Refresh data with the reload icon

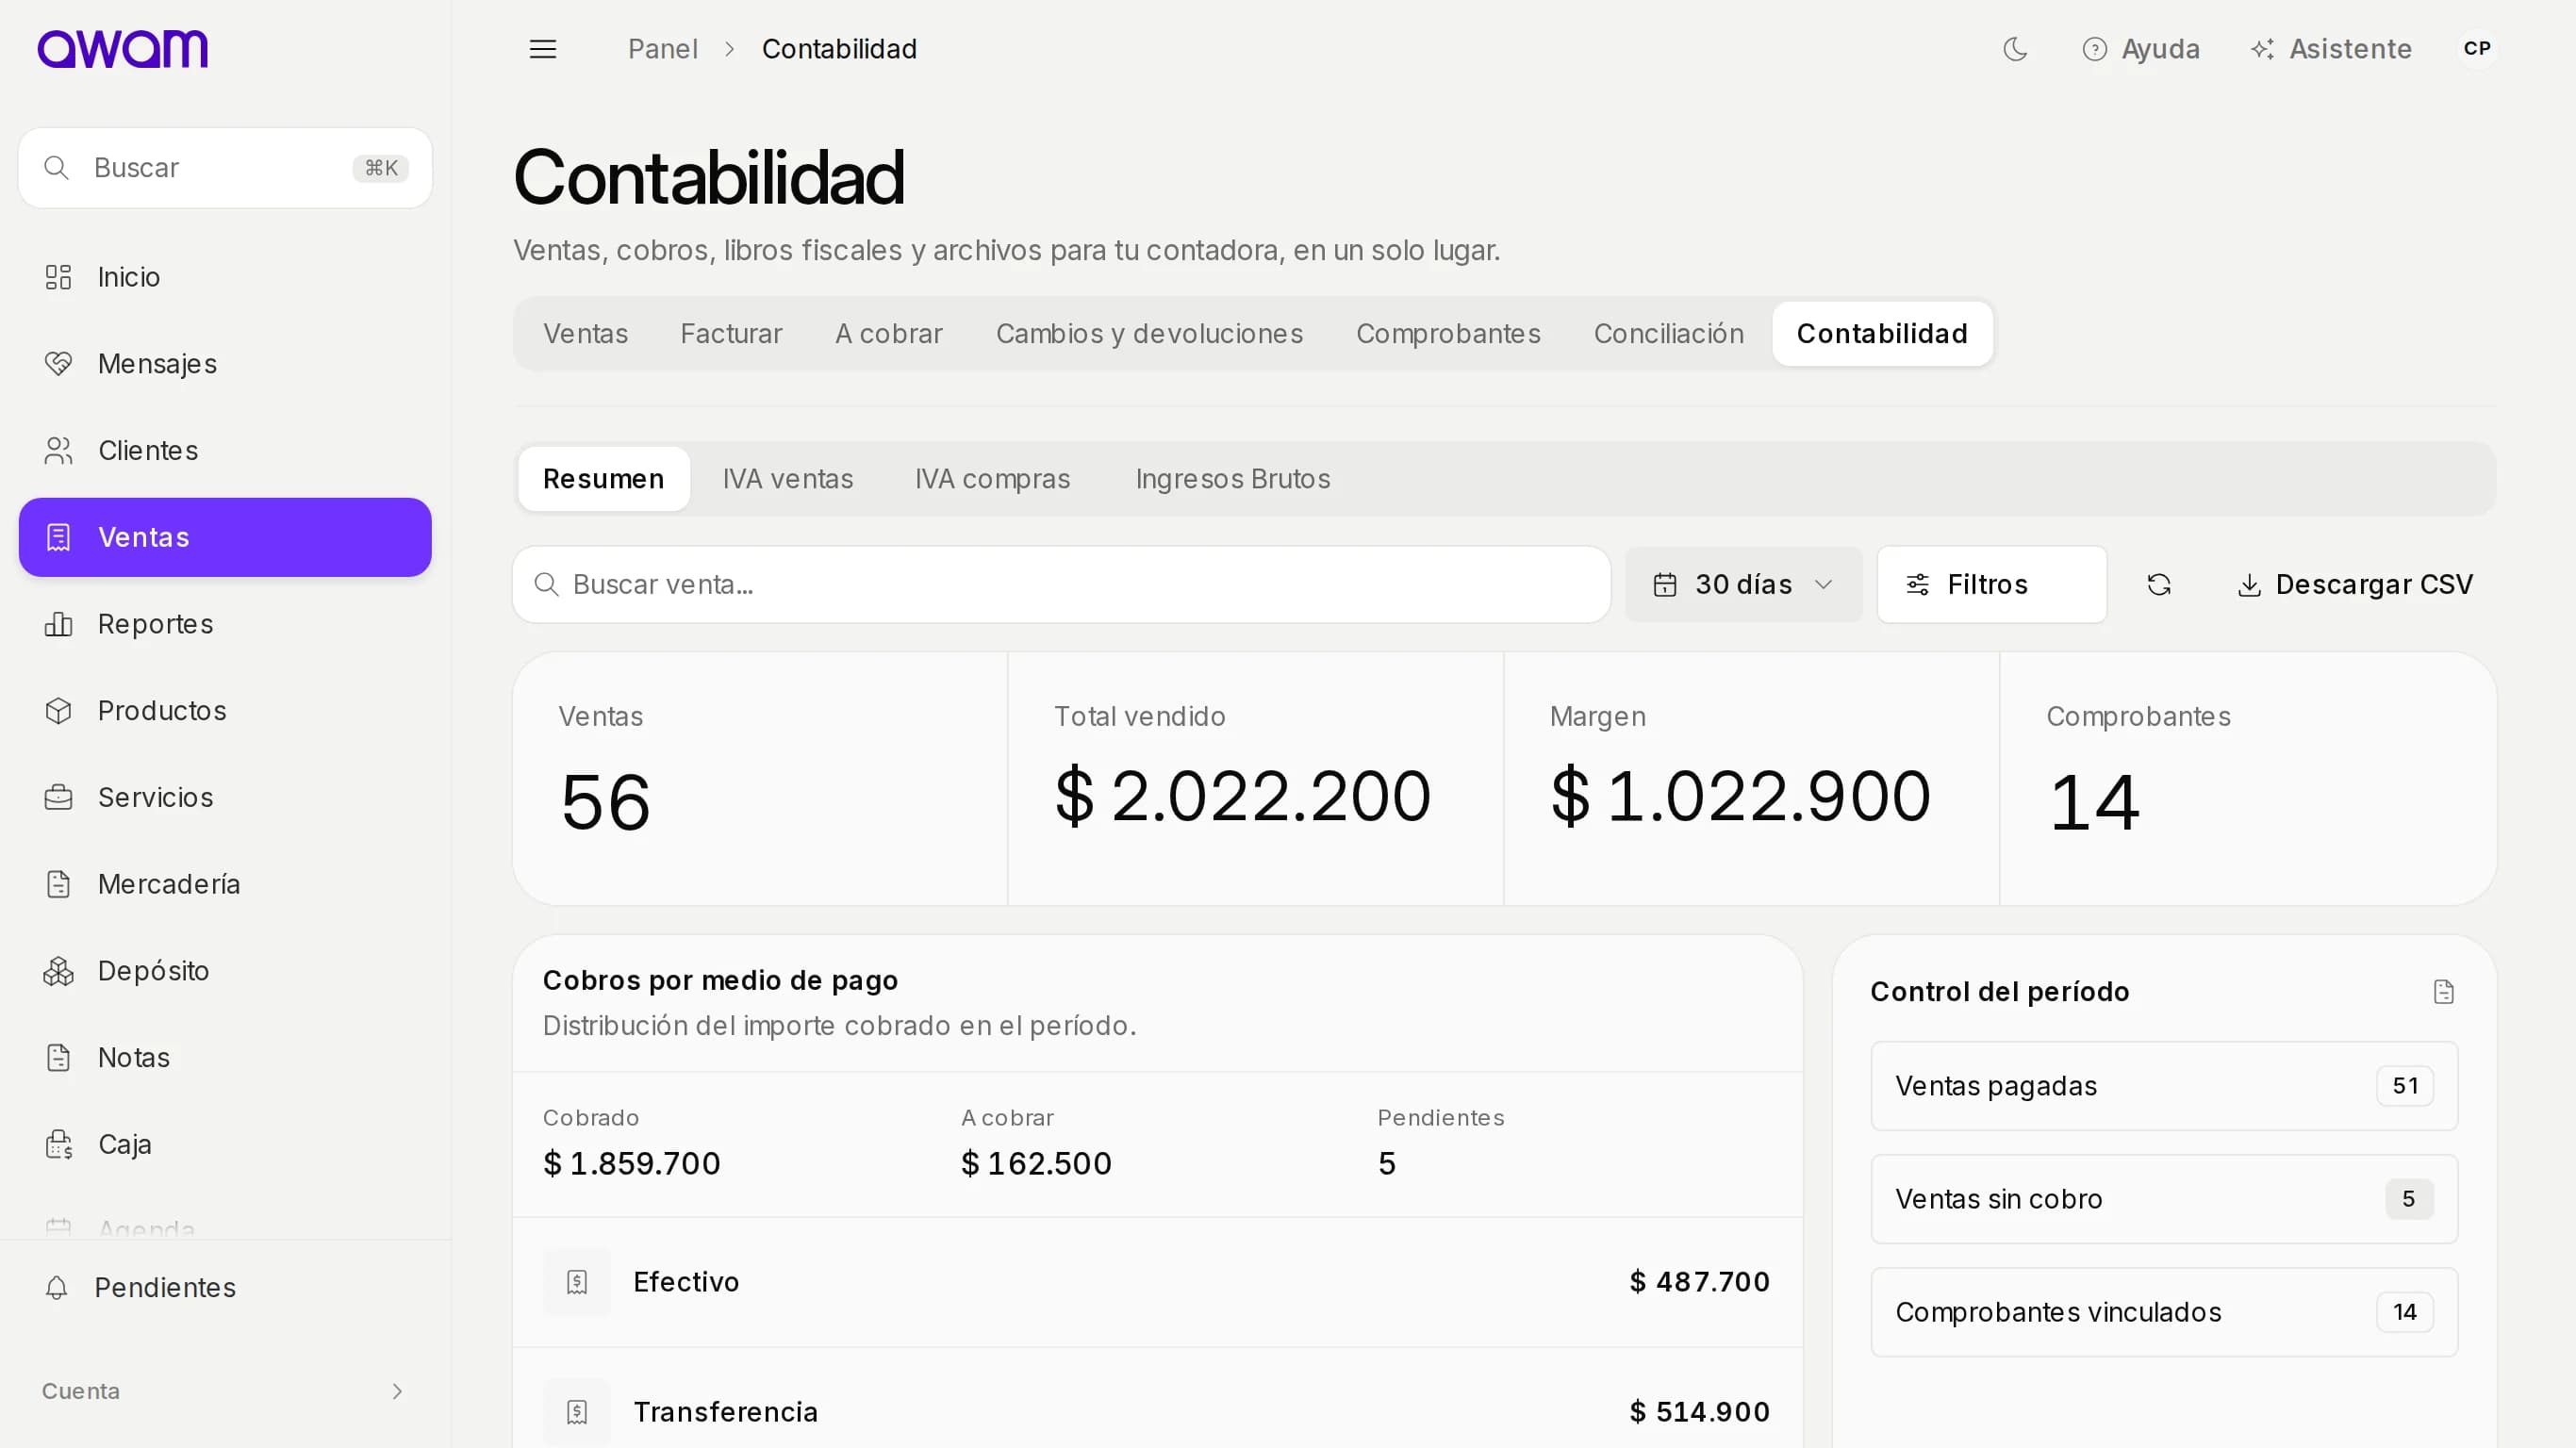[x=2159, y=584]
